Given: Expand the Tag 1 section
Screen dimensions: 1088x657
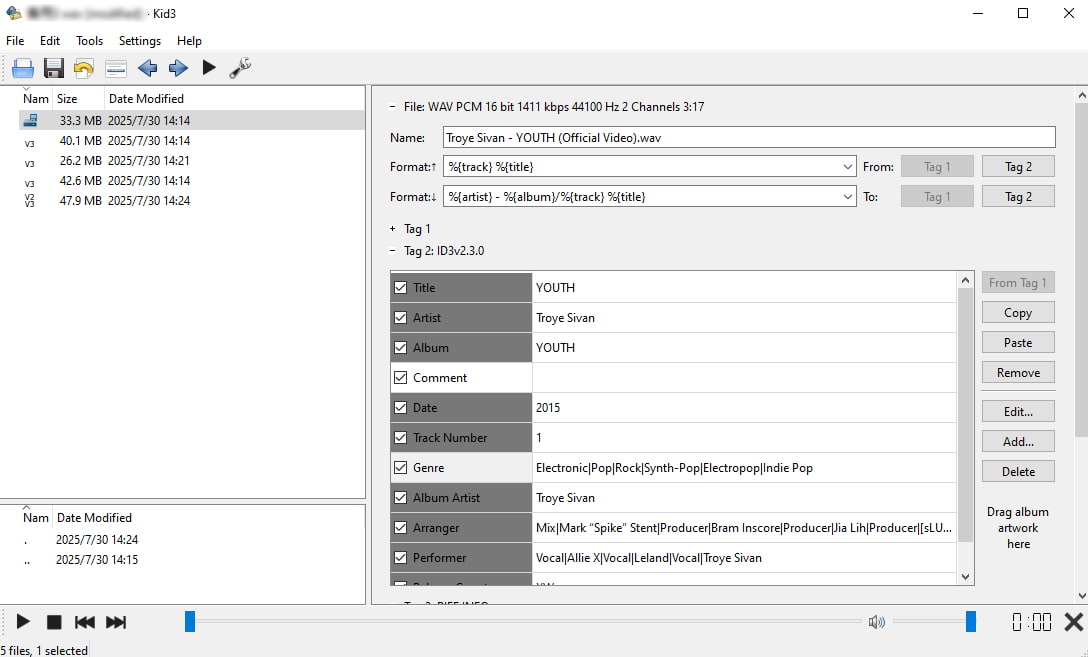Looking at the screenshot, I should [393, 229].
